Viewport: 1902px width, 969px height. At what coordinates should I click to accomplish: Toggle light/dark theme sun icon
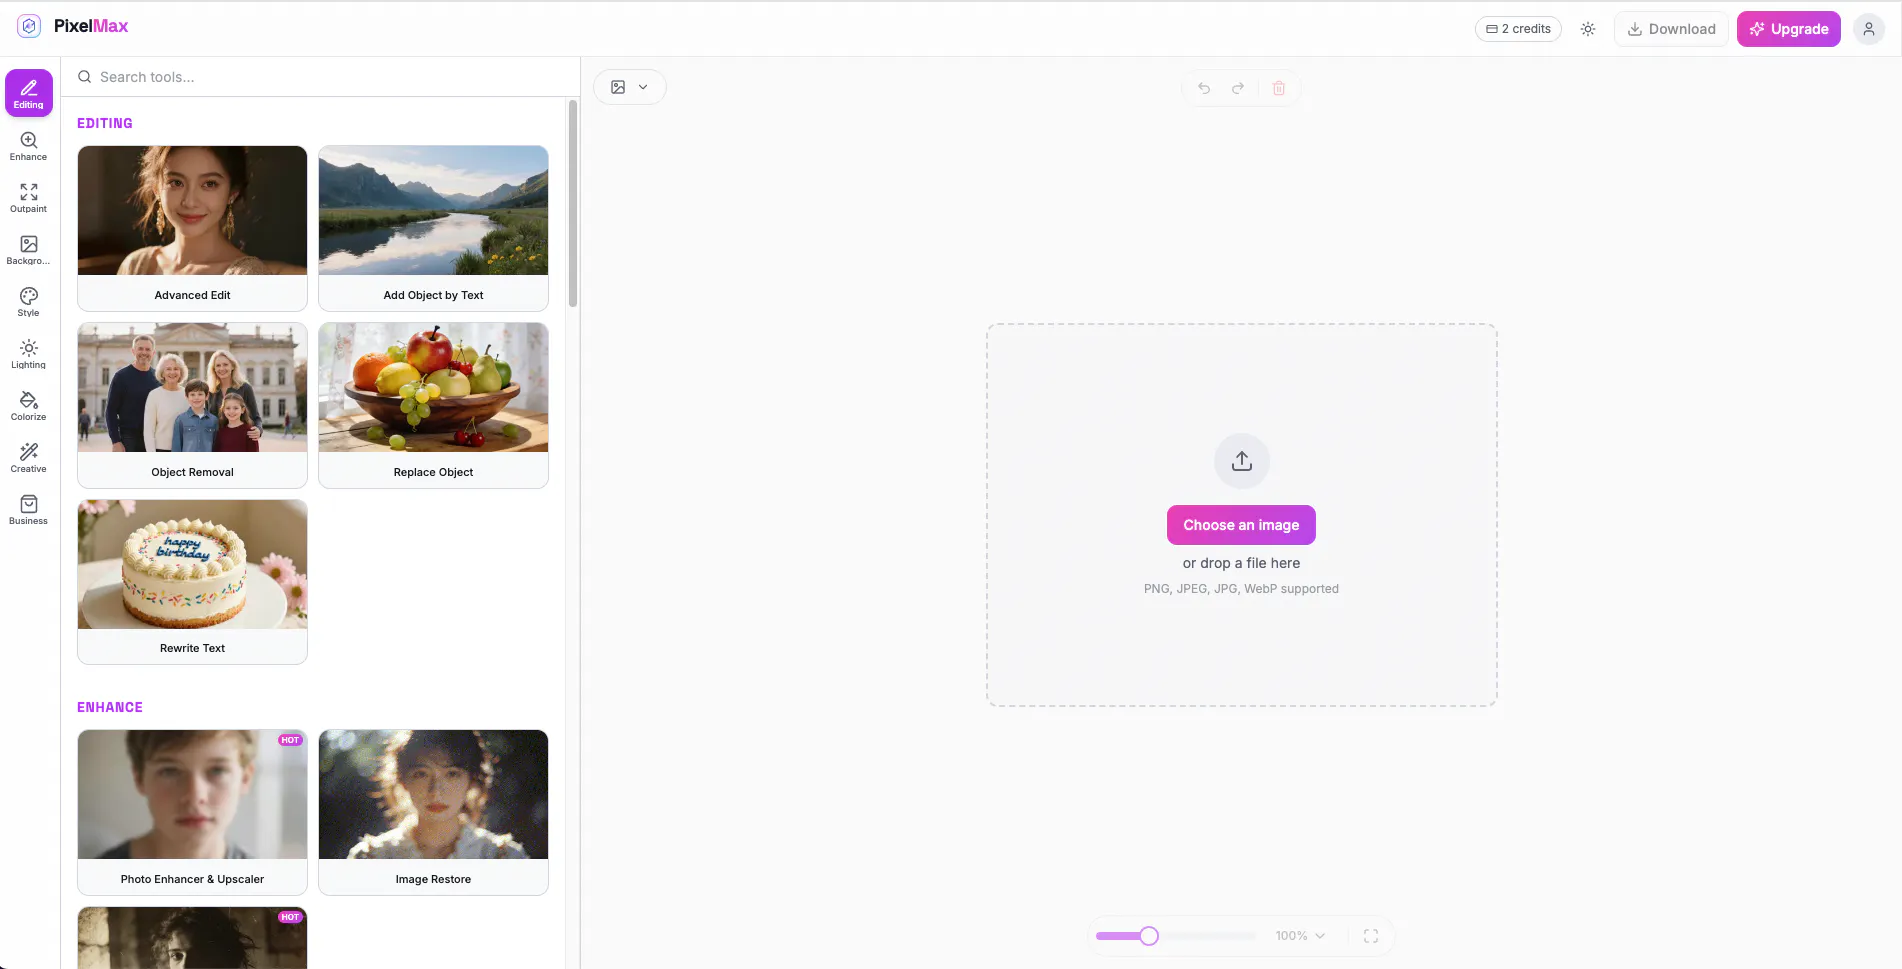1588,29
